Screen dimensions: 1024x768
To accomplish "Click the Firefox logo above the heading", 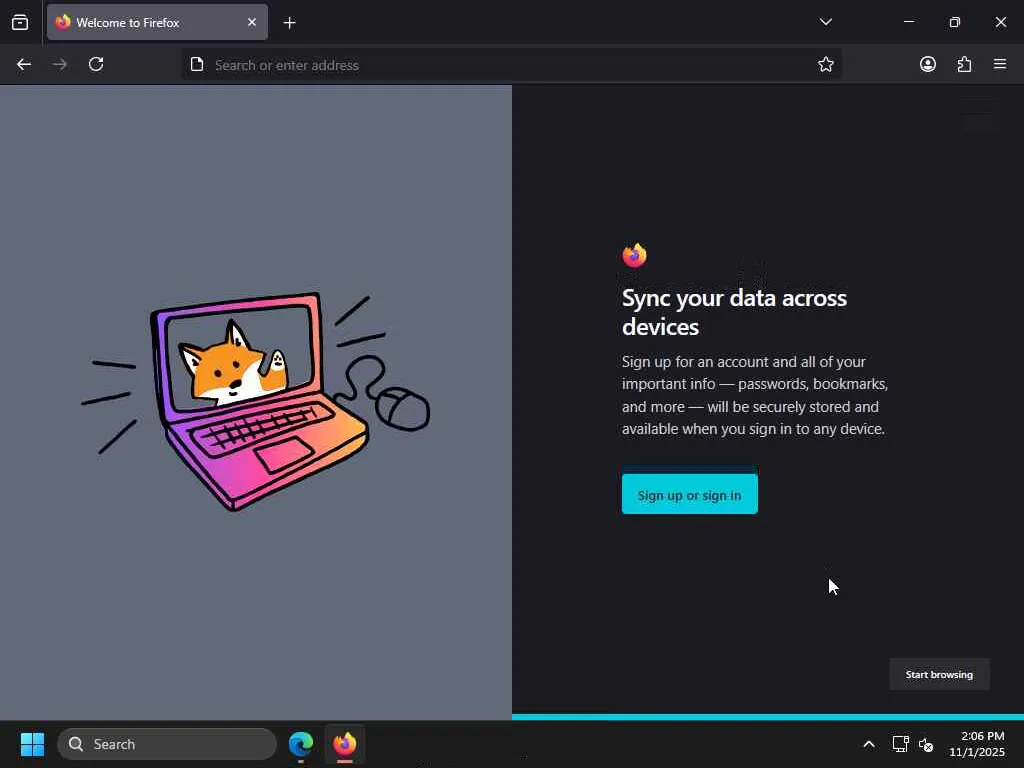I will (635, 255).
